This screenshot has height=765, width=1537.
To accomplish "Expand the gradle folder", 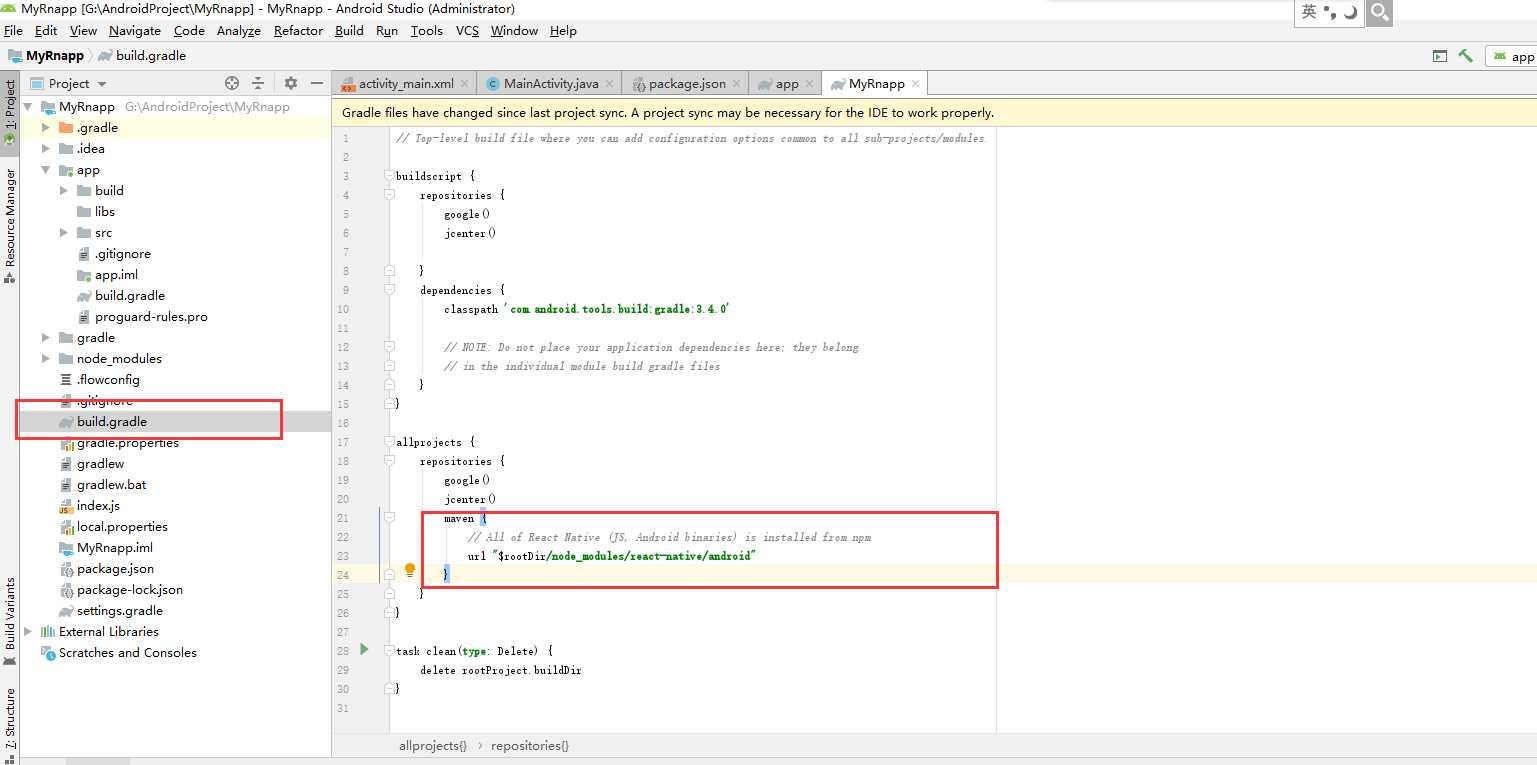I will pos(46,337).
